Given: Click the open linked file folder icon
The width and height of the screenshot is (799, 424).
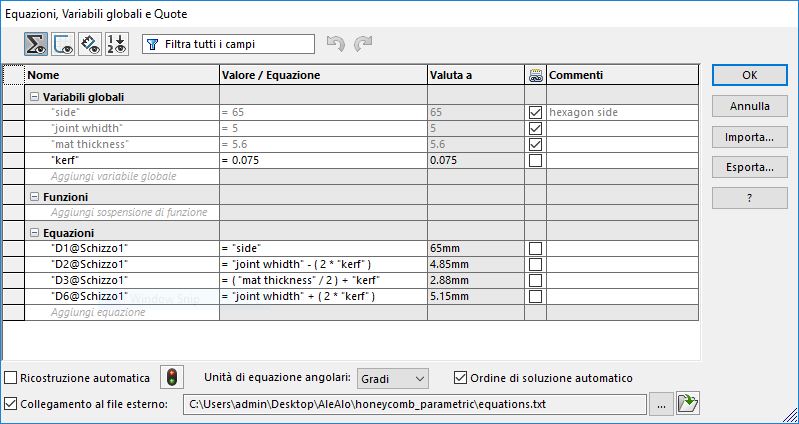Looking at the screenshot, I should 687,404.
